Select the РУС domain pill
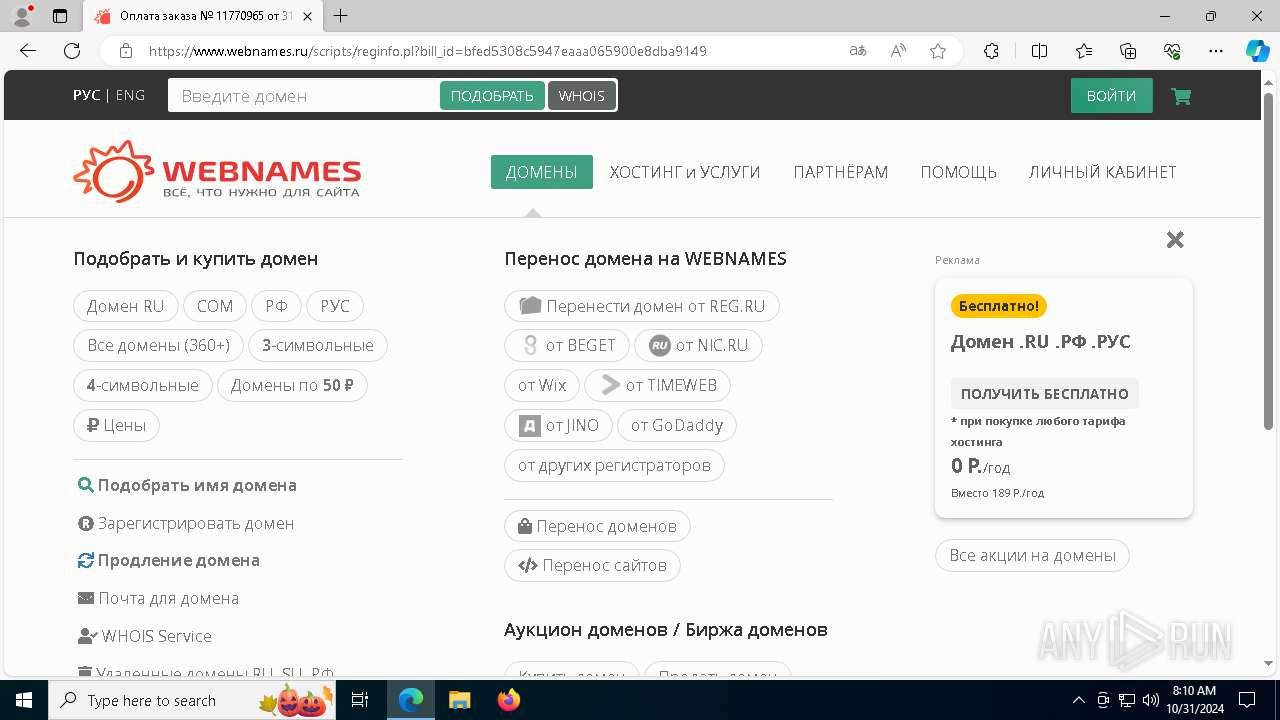The width and height of the screenshot is (1280, 720). 335,306
